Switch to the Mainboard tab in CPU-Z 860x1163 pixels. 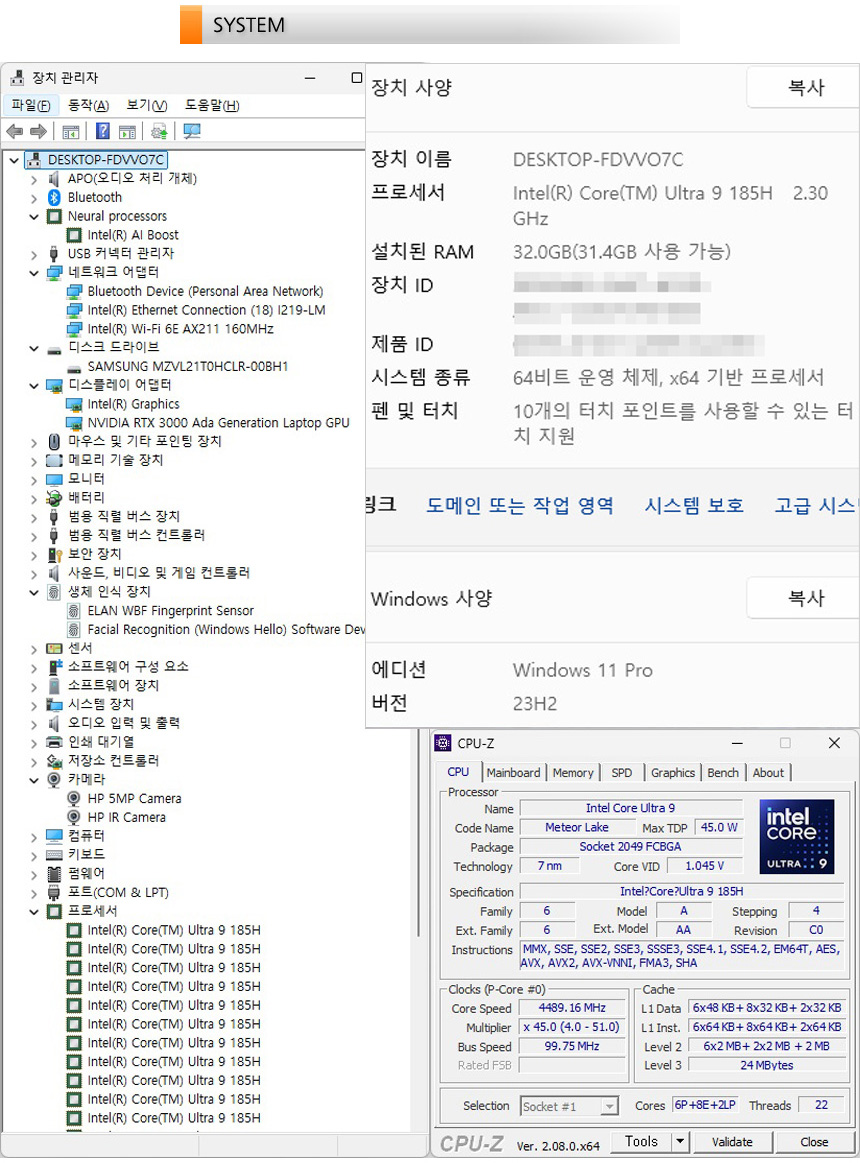[513, 772]
